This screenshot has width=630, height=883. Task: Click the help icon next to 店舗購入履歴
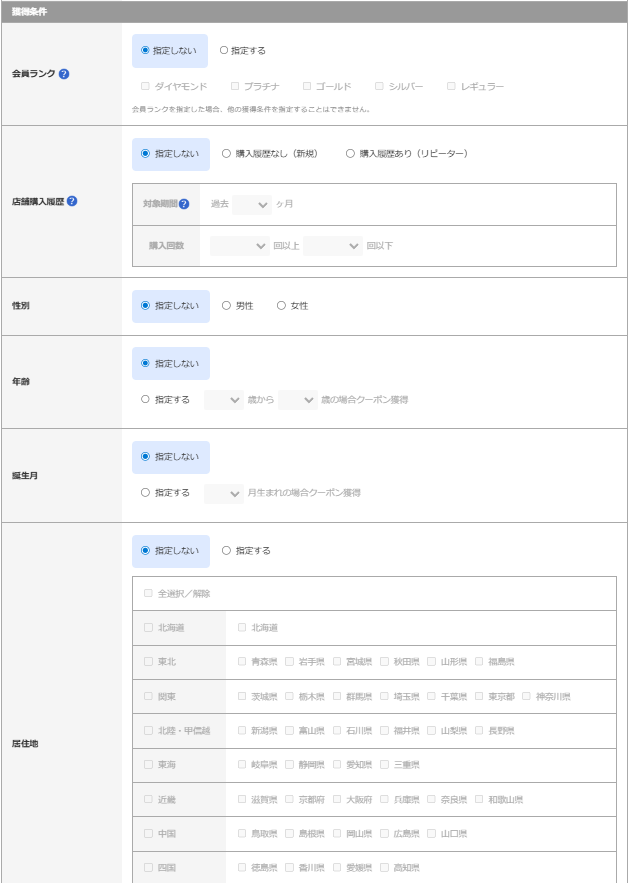(72, 201)
